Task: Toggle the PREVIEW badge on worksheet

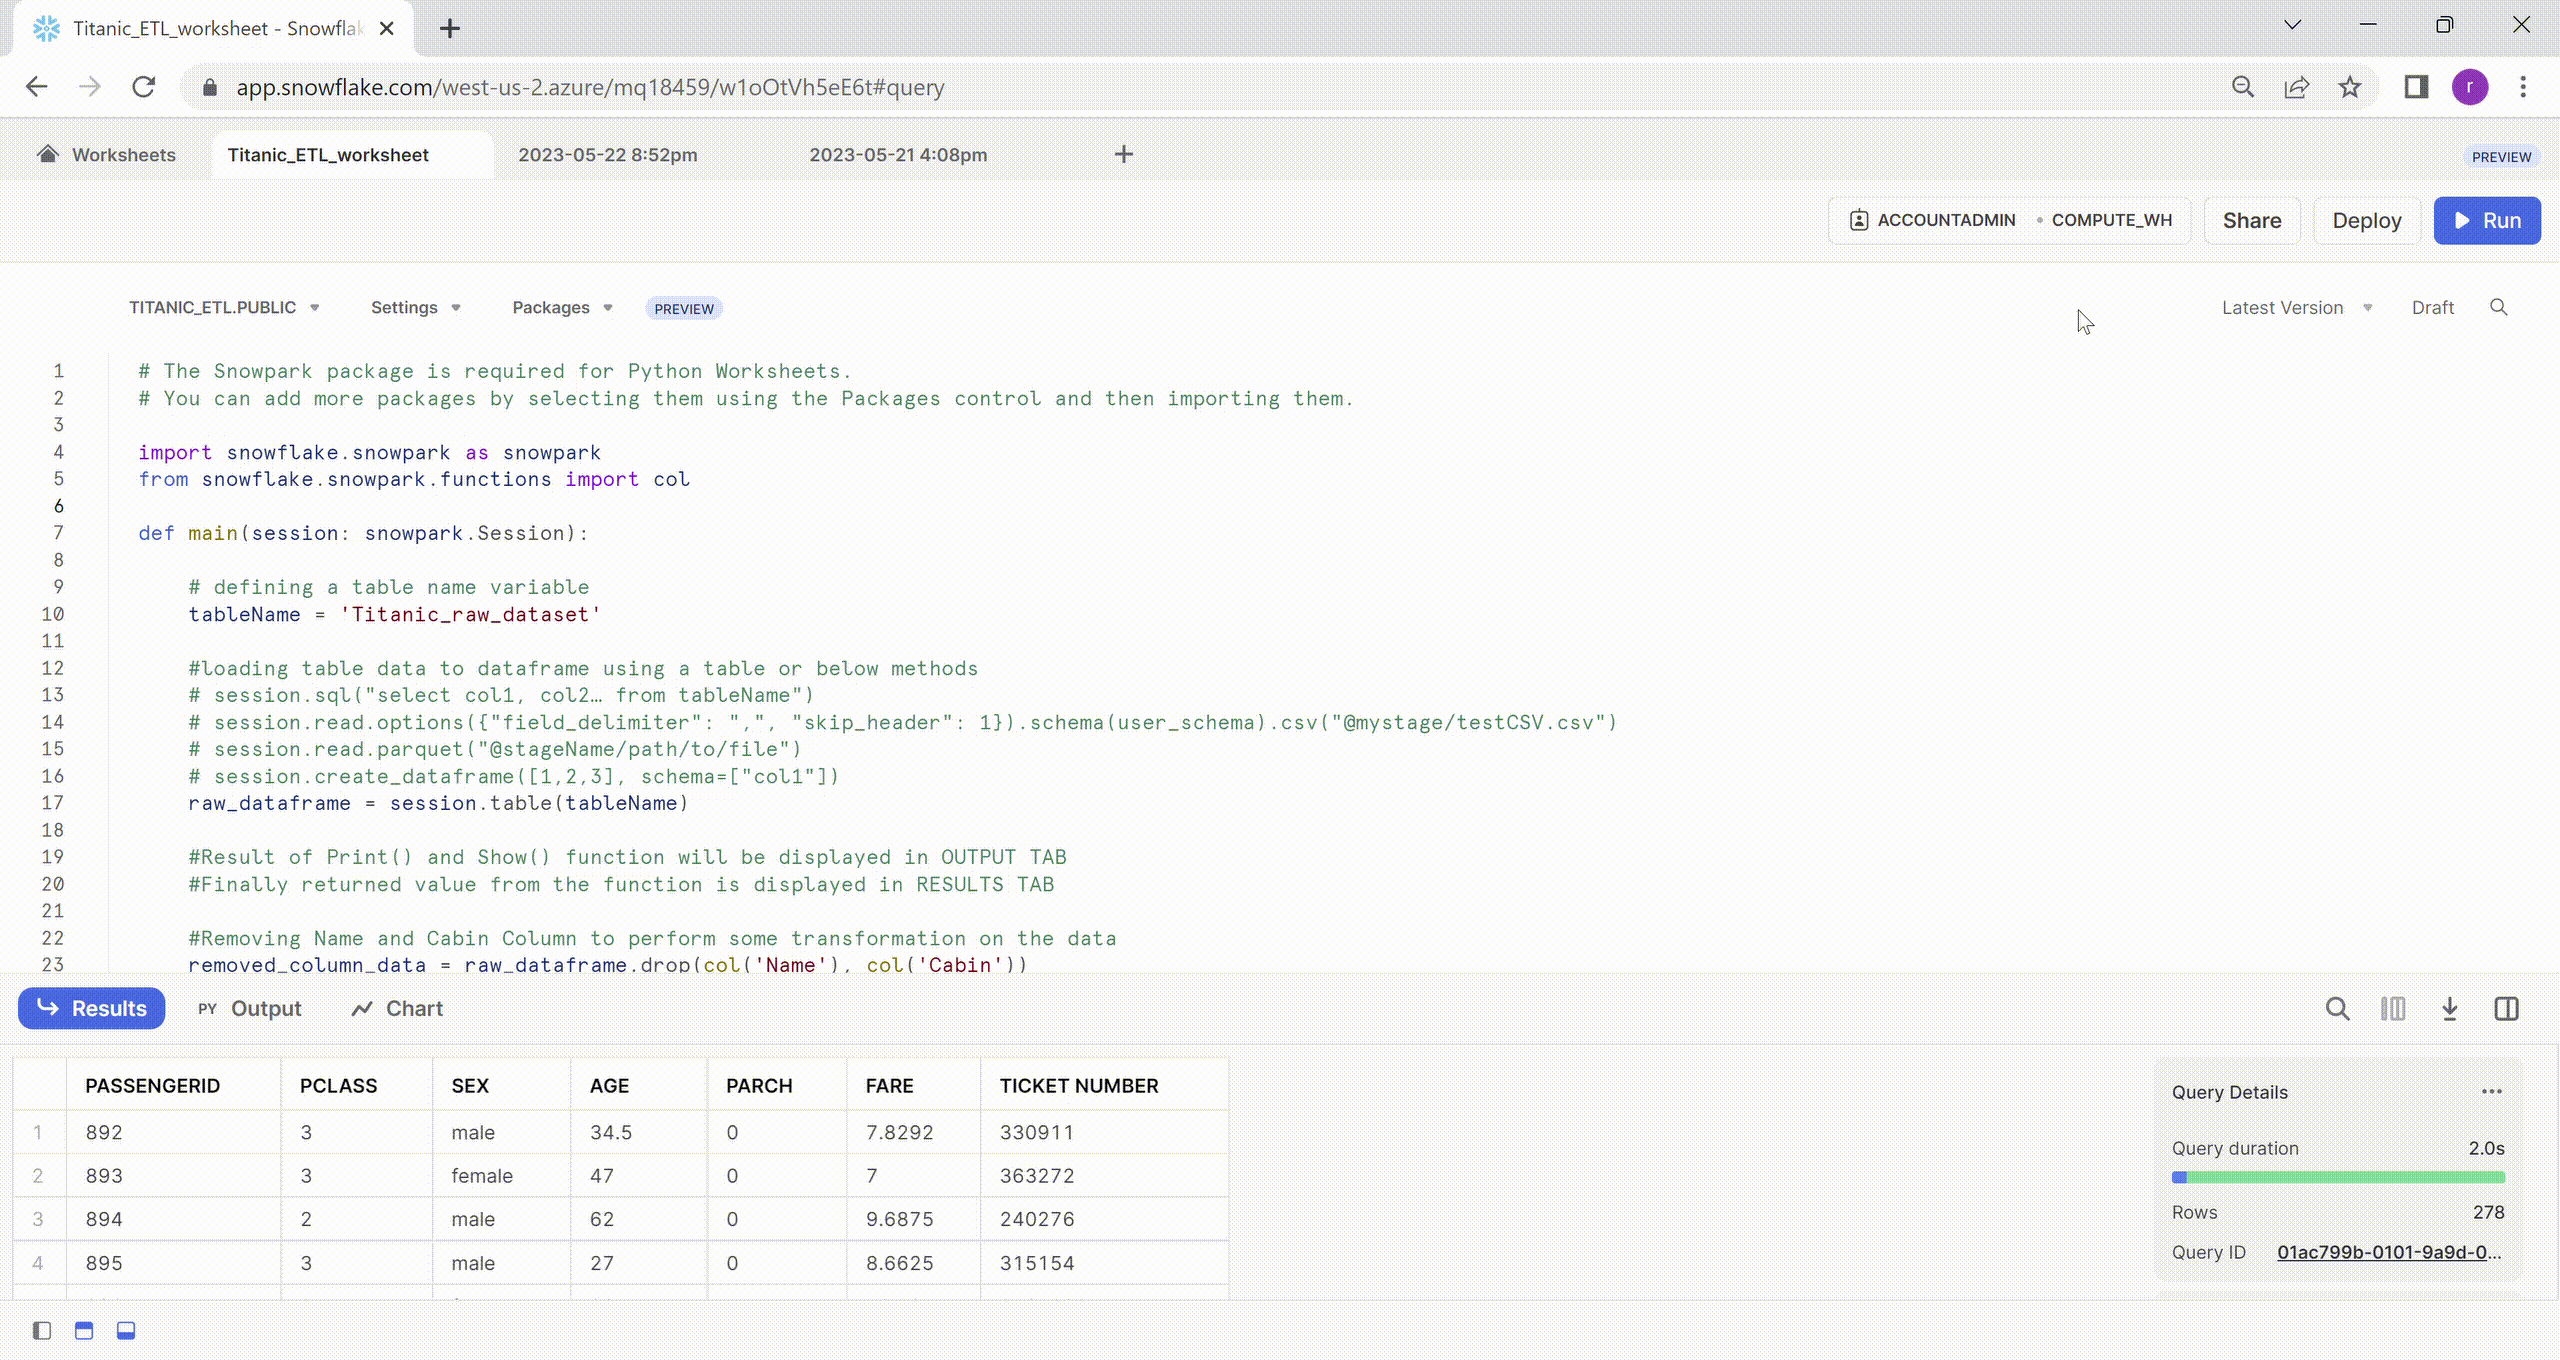Action: click(x=684, y=308)
